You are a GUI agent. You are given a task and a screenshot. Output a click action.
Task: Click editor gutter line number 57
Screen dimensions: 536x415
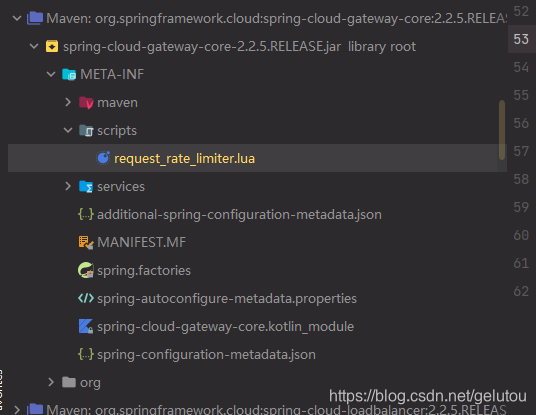coord(521,151)
